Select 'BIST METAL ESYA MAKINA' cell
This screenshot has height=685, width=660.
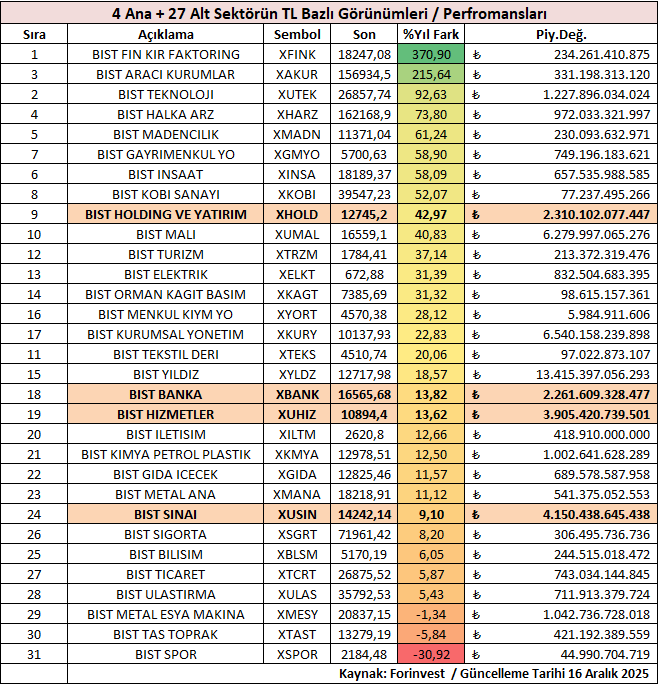pyautogui.click(x=166, y=615)
